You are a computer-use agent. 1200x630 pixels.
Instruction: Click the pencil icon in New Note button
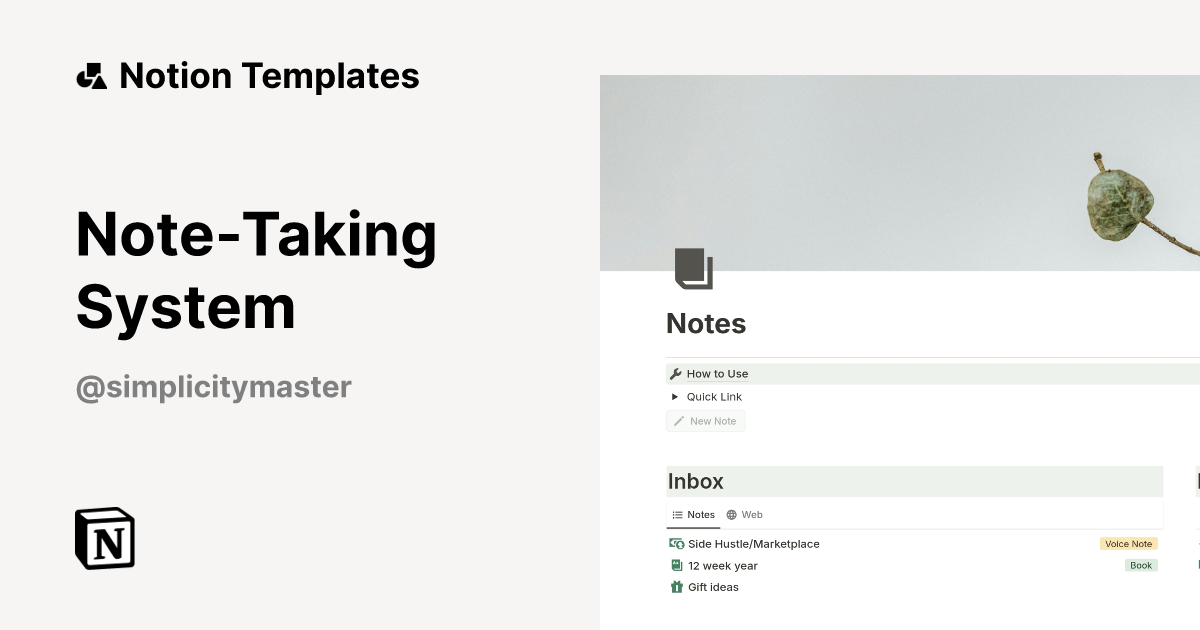678,420
